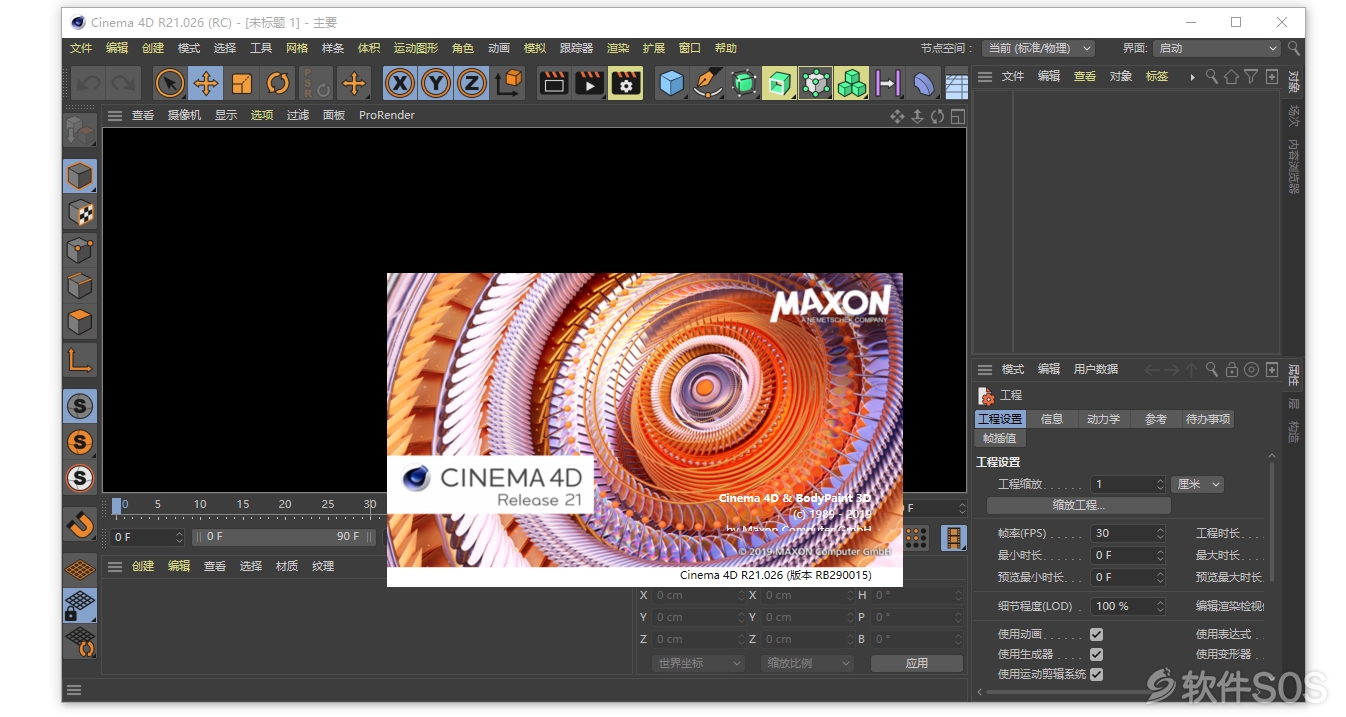Open viewport hamburger menu beside 查看
The image size is (1346, 717).
coord(115,115)
